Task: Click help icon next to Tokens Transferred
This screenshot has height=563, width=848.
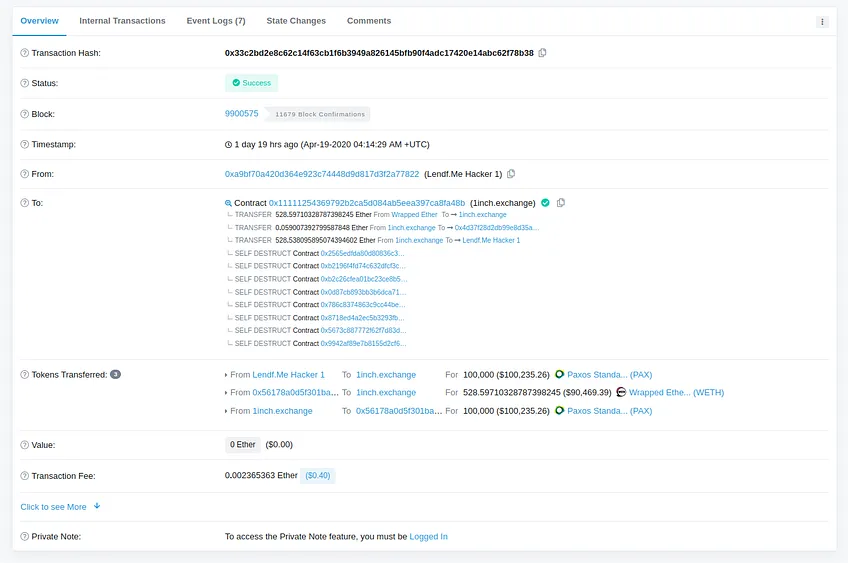Action: pos(24,374)
